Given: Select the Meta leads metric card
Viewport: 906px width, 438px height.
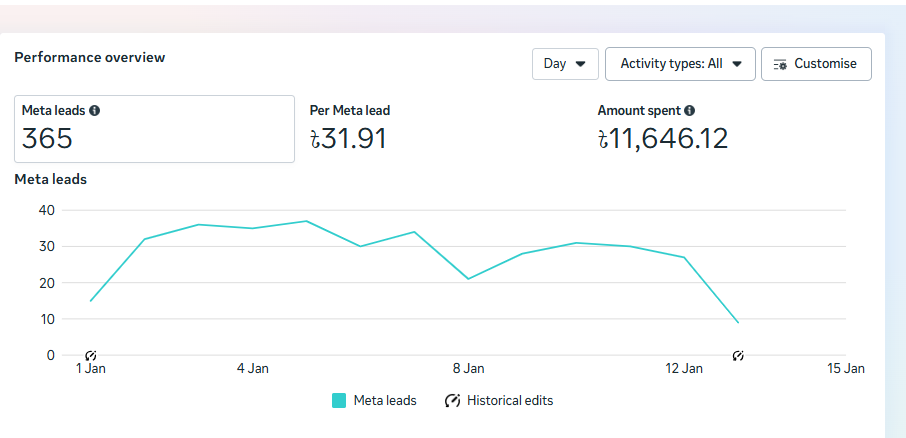Looking at the screenshot, I should coord(154,129).
